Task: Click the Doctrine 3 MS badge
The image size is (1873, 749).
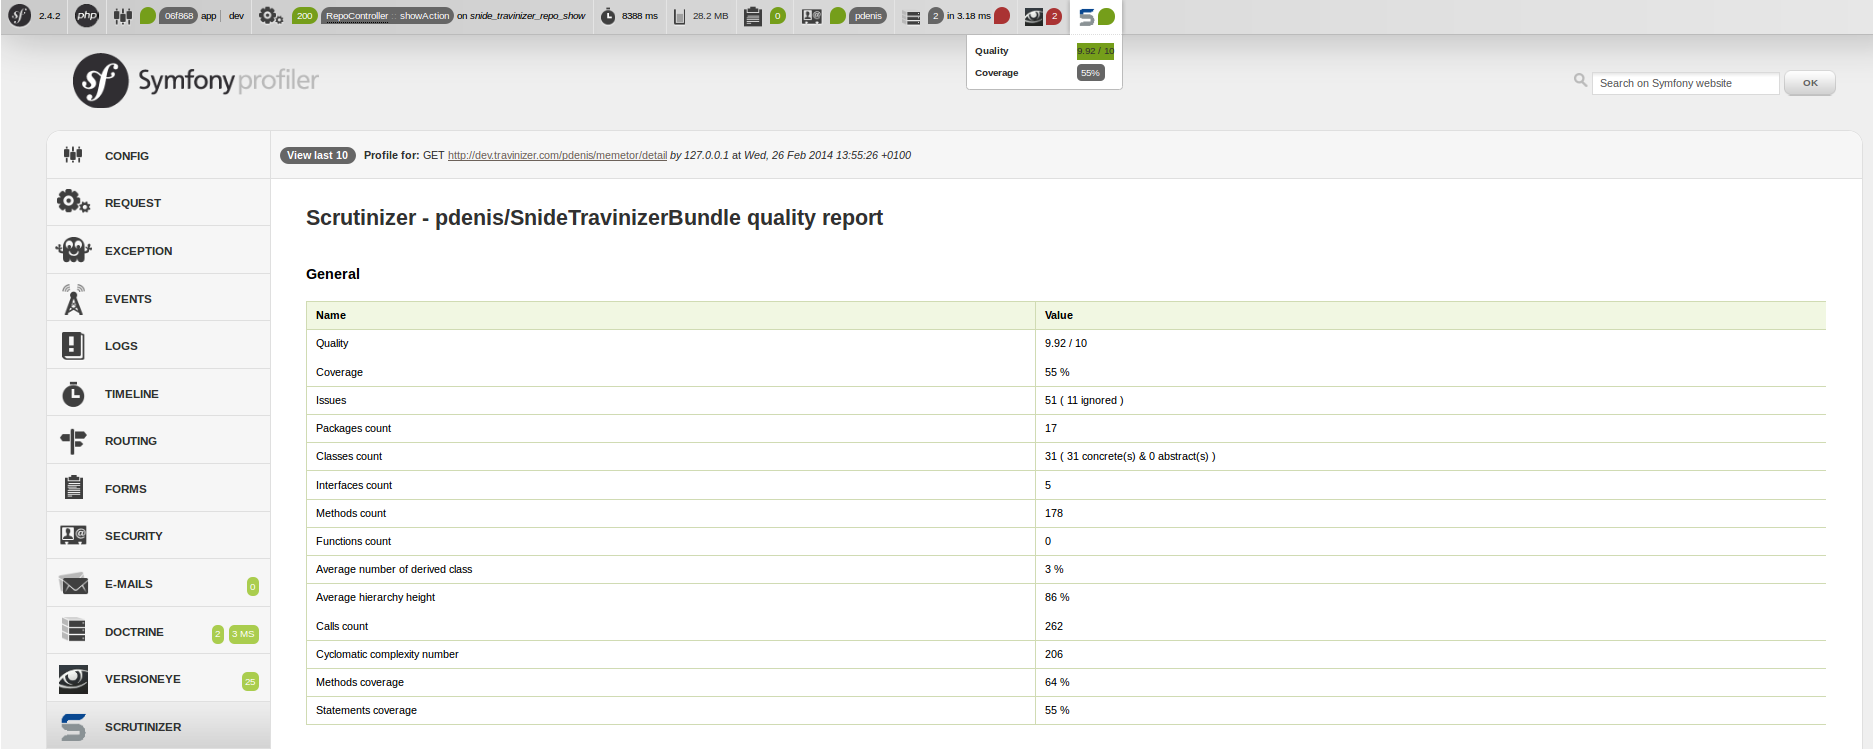Action: coord(244,634)
